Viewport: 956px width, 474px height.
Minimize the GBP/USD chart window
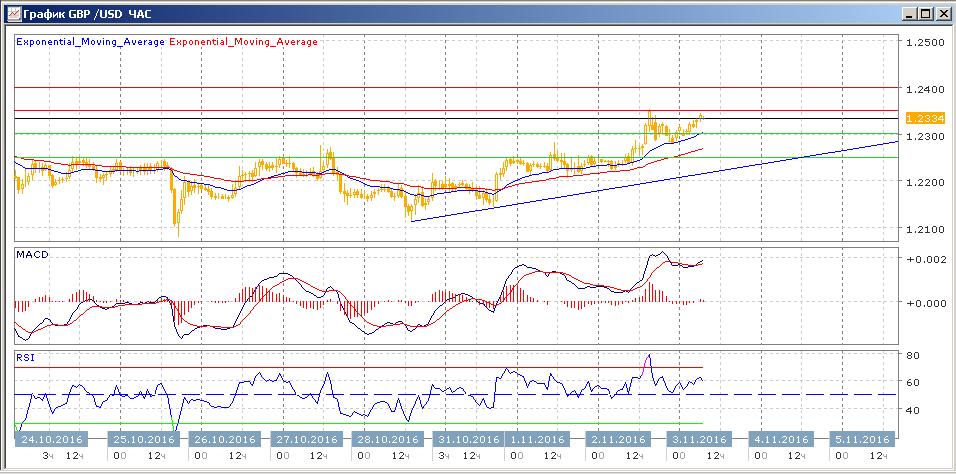910,13
